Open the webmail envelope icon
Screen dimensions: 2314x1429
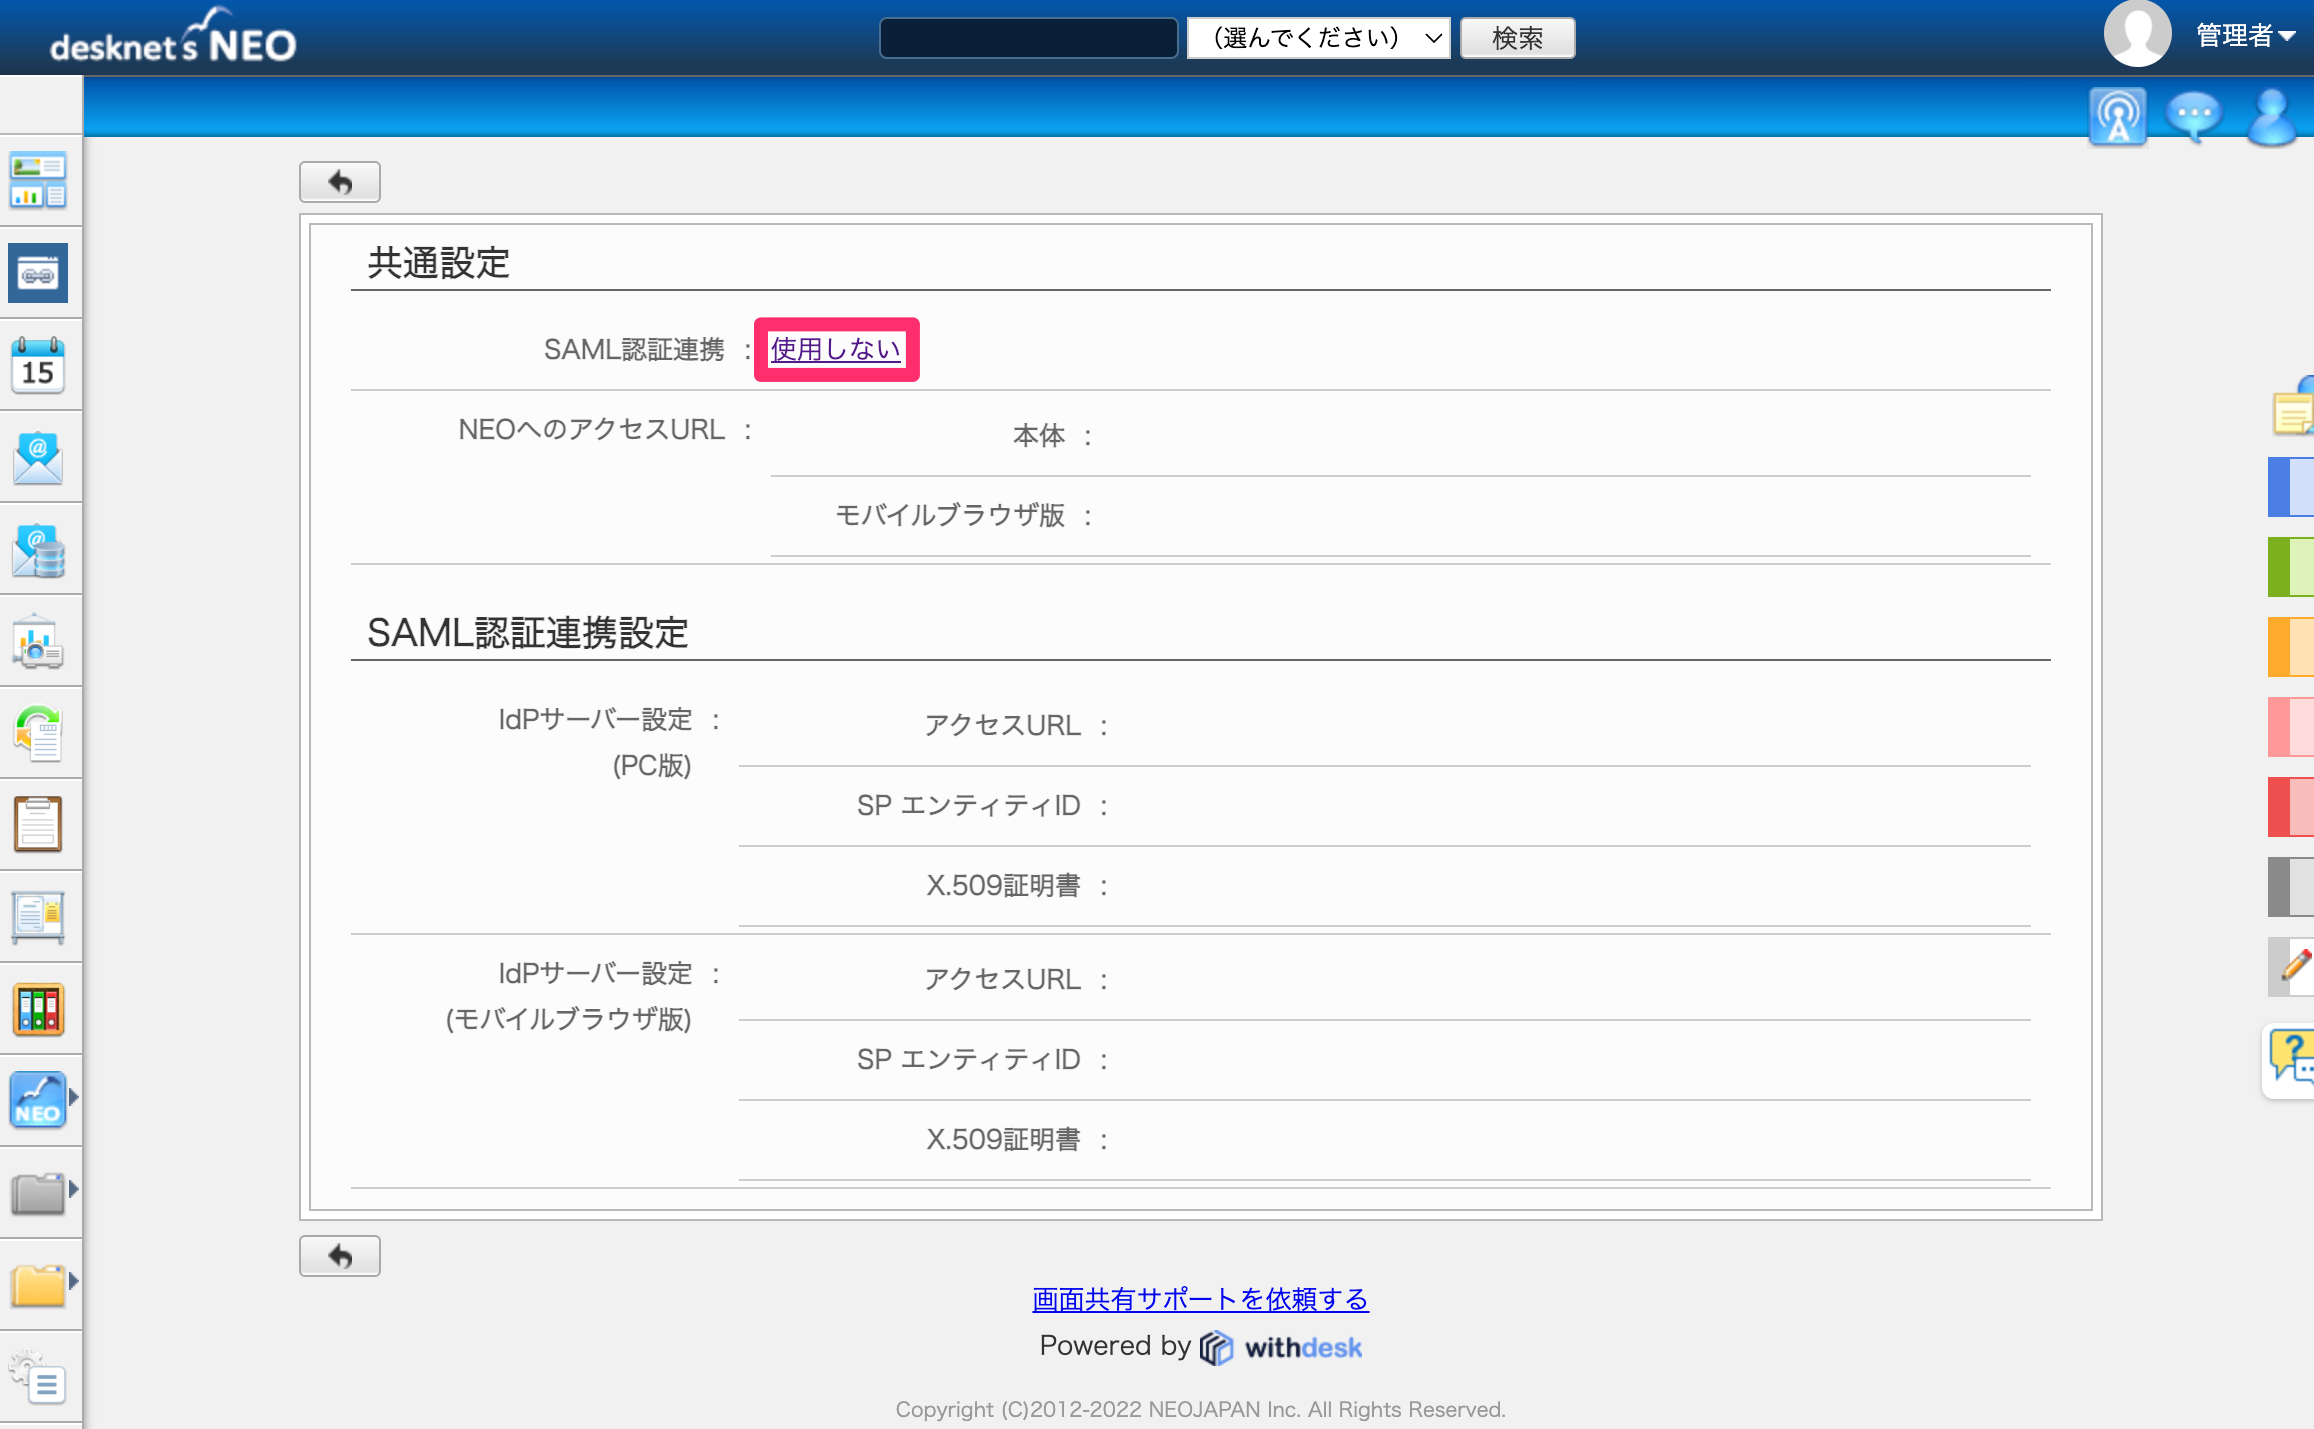coord(38,457)
